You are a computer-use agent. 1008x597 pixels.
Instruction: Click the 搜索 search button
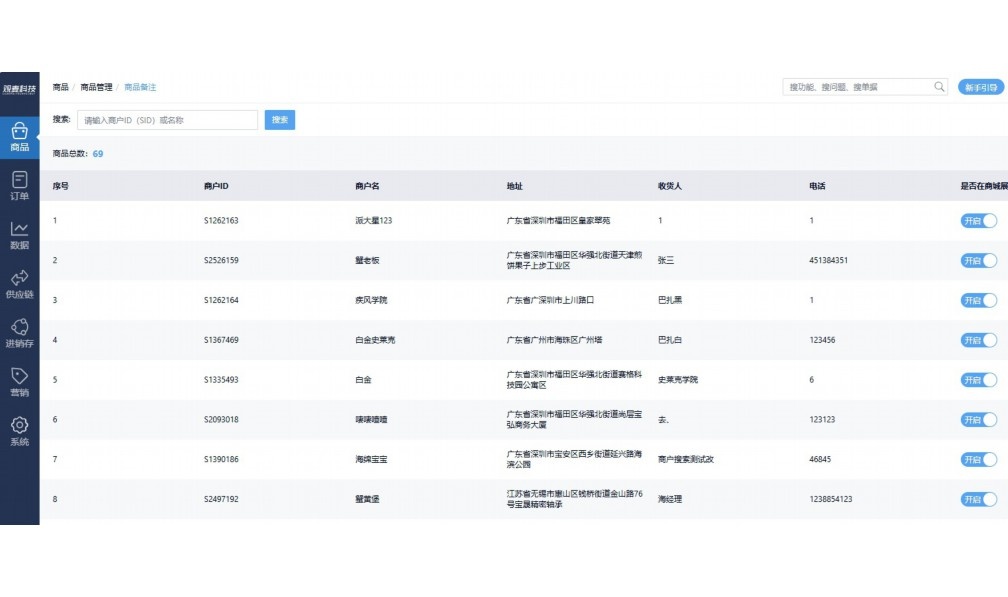point(280,119)
